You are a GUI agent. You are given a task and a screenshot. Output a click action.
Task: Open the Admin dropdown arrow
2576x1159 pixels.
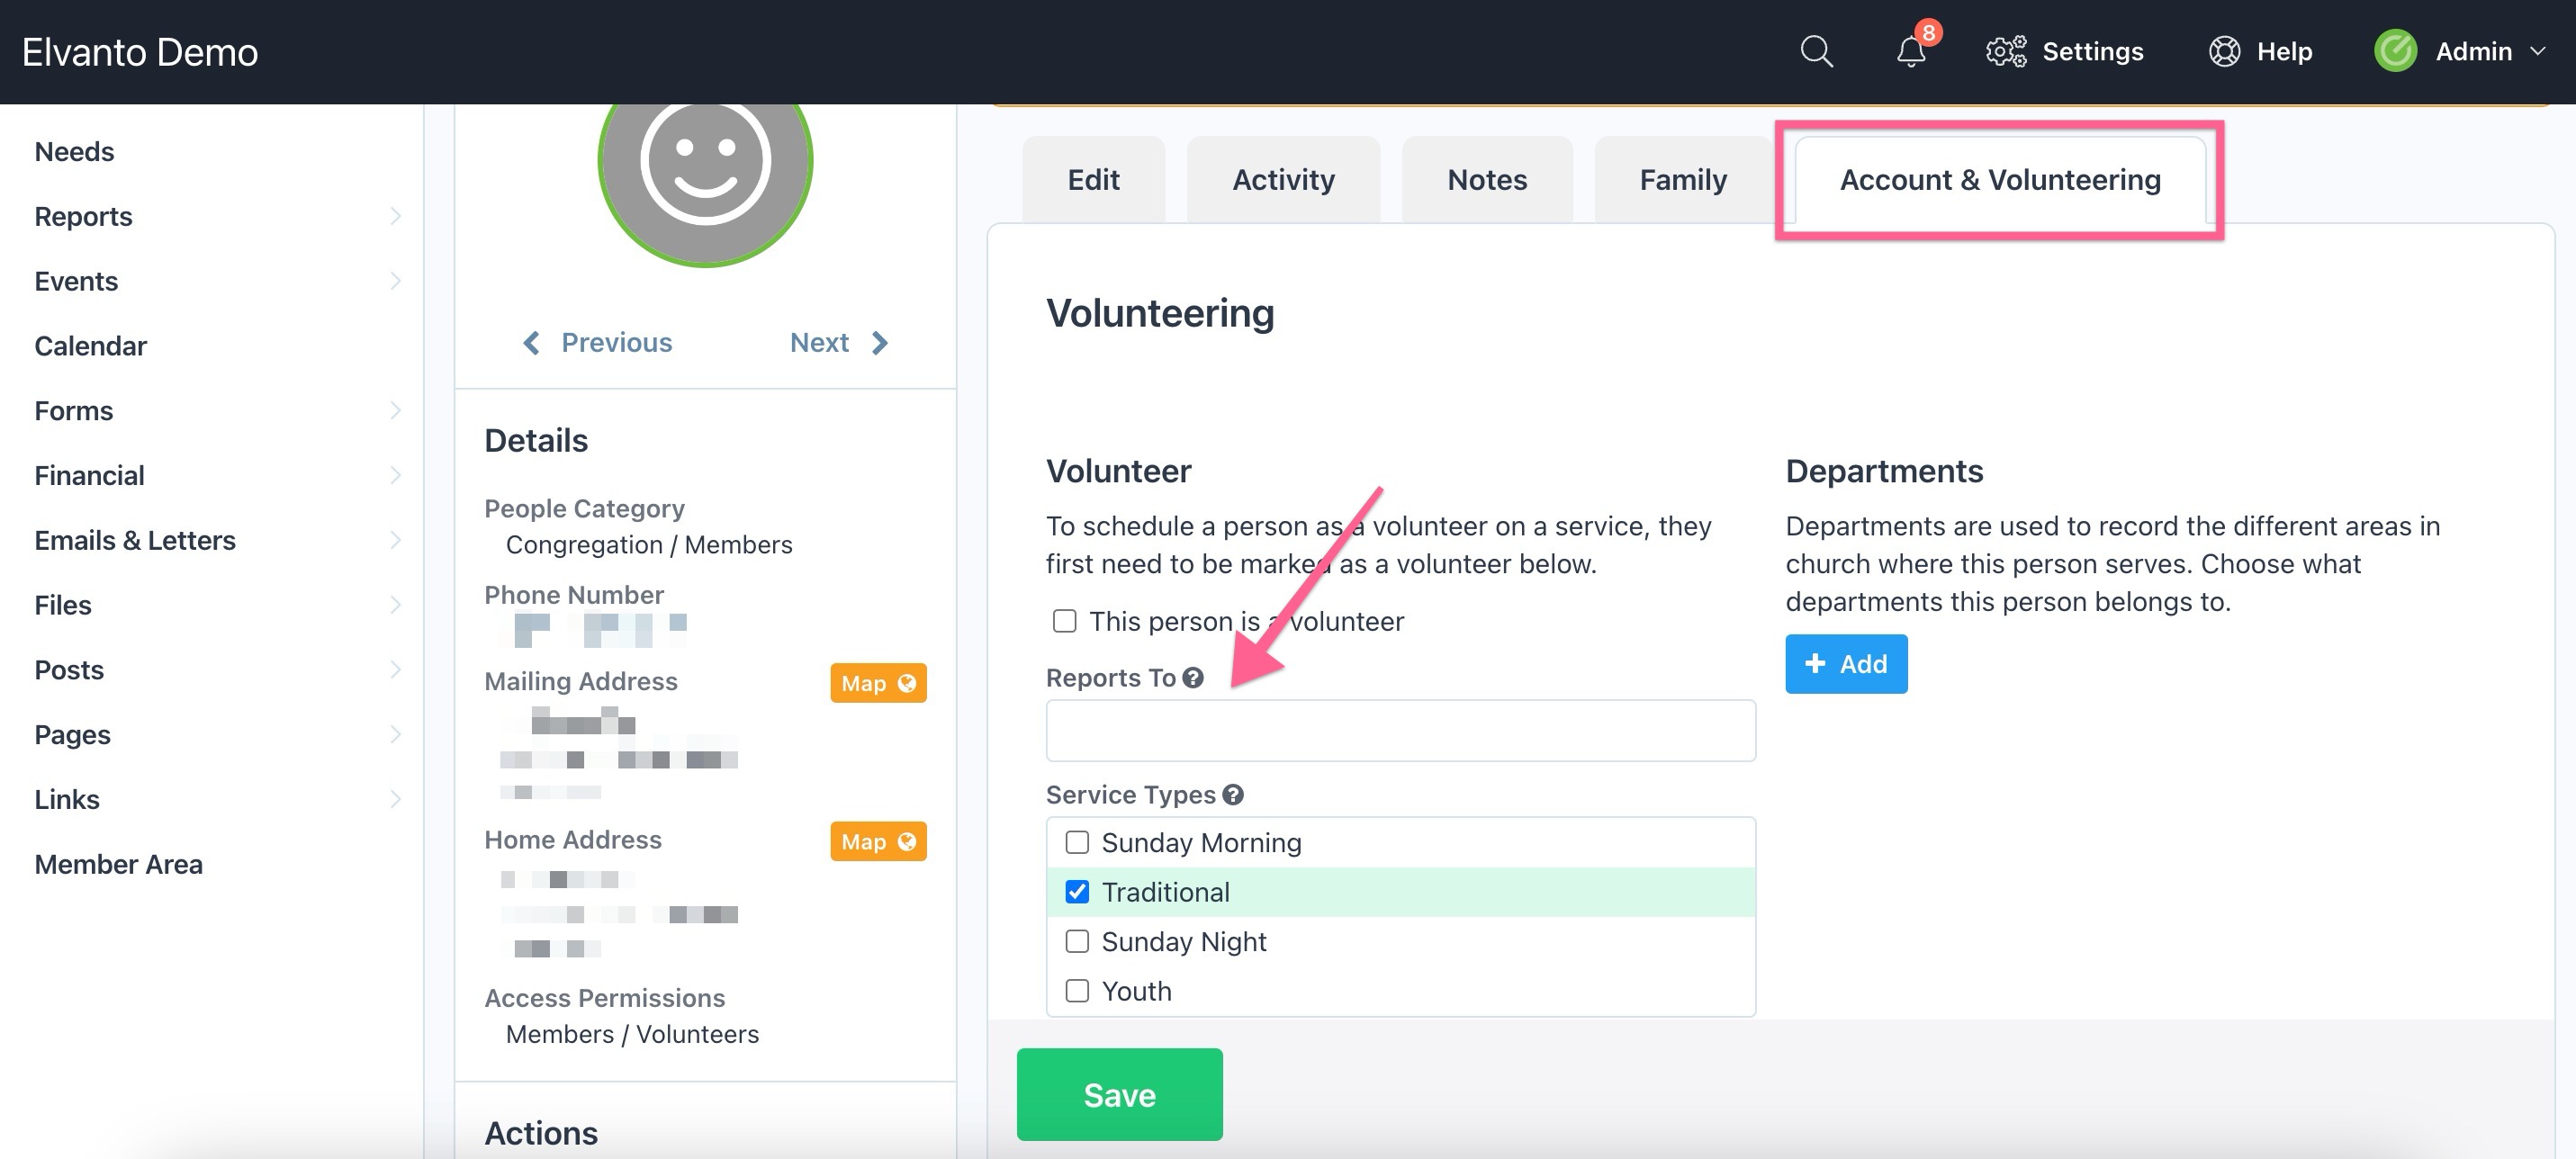(2538, 51)
